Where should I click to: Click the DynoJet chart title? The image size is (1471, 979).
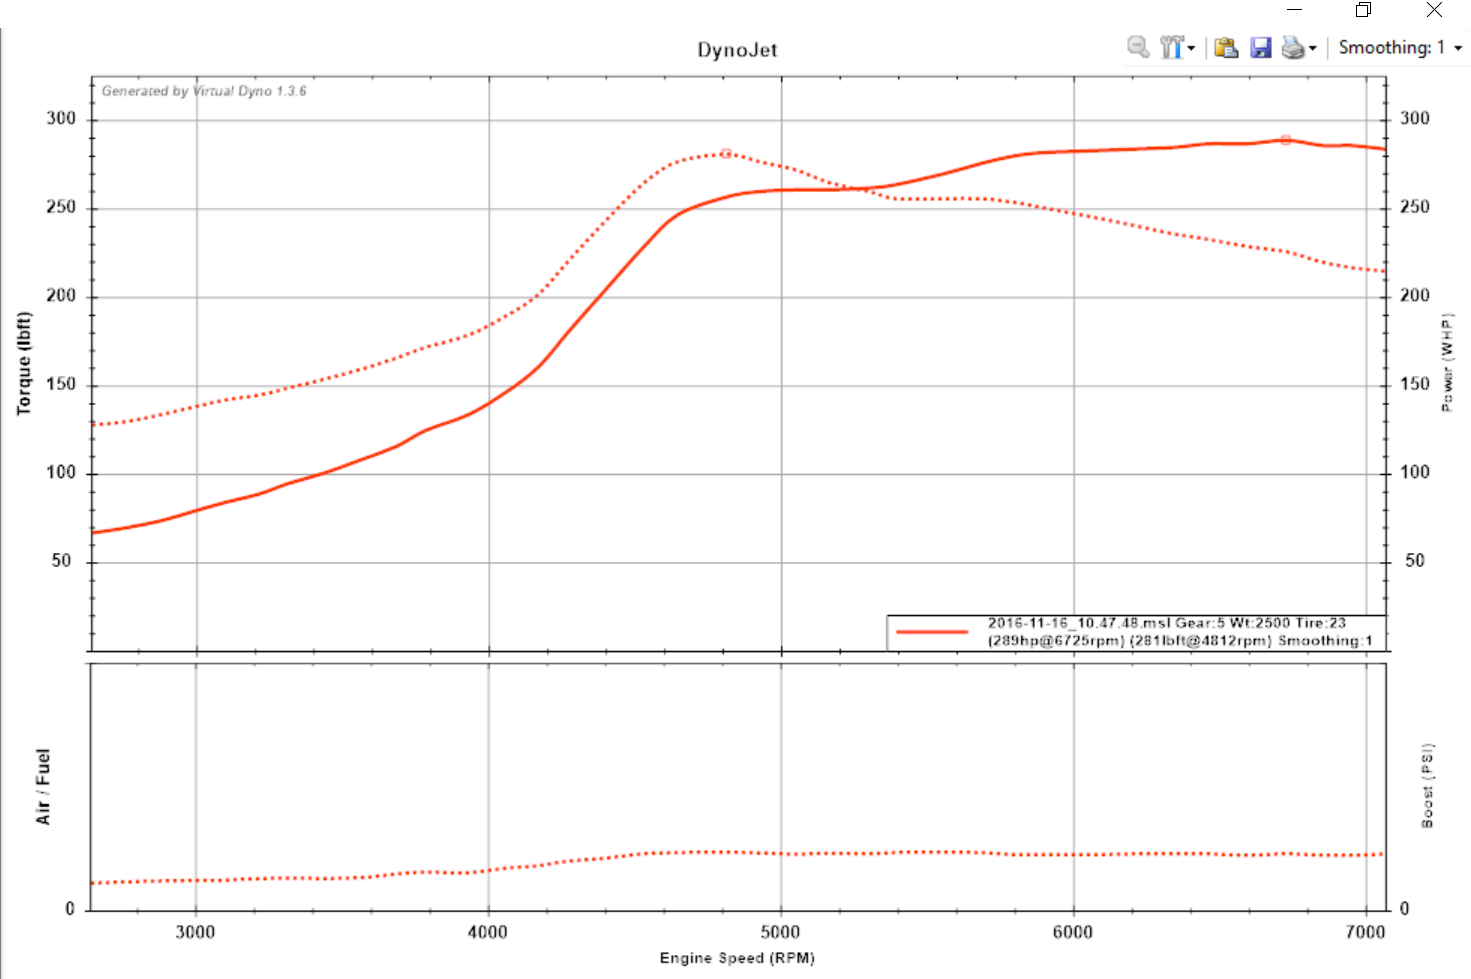click(x=737, y=50)
